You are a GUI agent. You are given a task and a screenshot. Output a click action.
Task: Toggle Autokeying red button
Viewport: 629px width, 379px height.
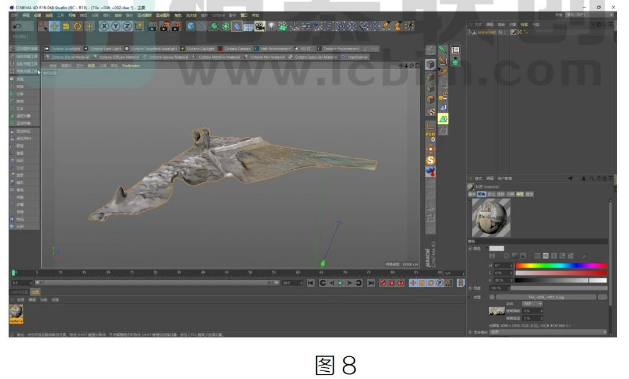392,283
